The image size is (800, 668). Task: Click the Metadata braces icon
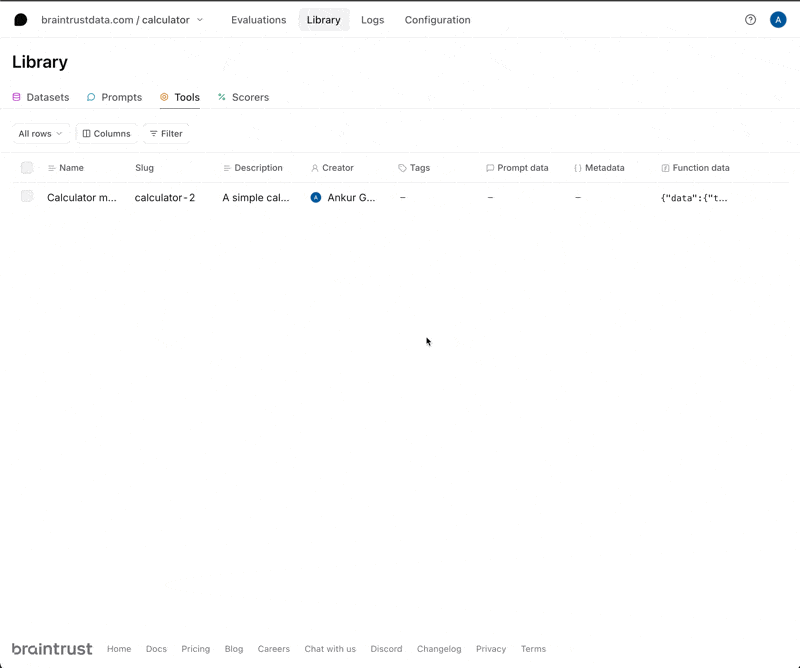(578, 168)
